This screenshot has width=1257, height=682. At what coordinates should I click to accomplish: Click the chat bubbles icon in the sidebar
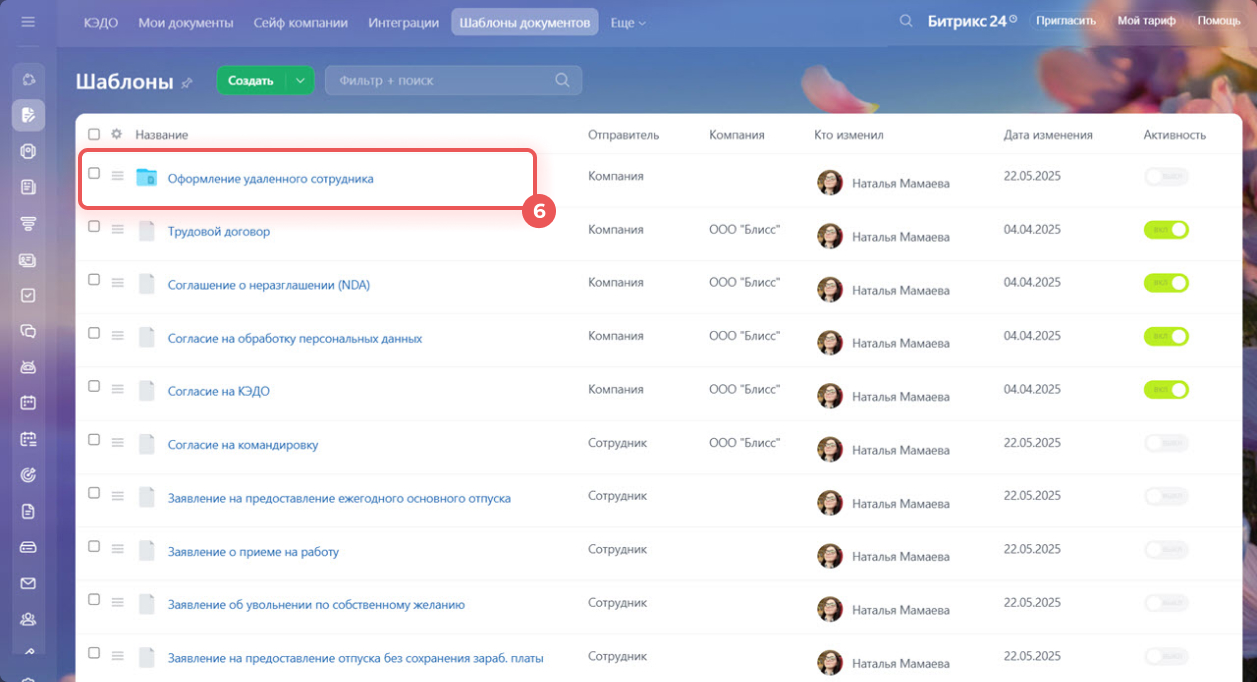pos(28,331)
